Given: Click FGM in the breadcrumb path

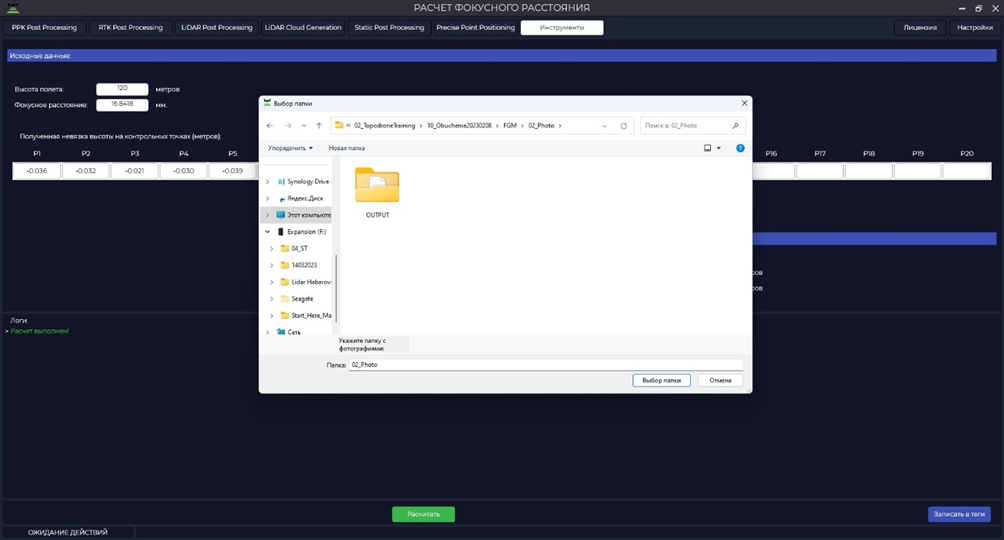Looking at the screenshot, I should click(x=510, y=126).
